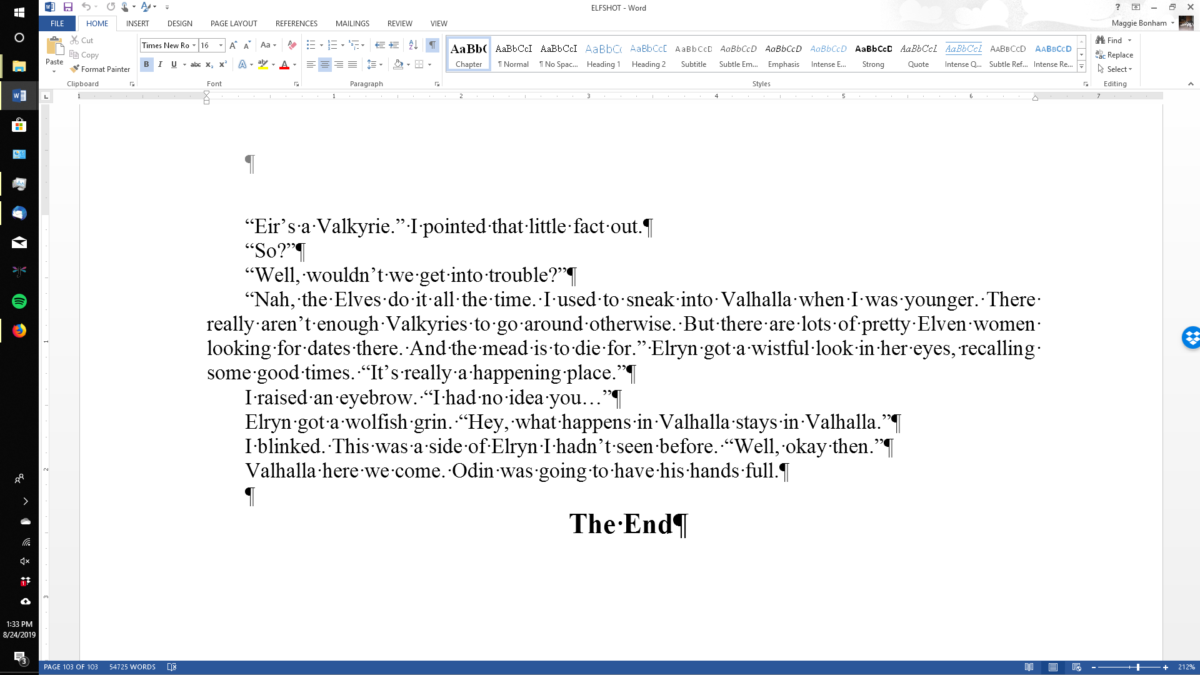This screenshot has width=1200, height=675.
Task: Click the Sort paragraph icon
Action: coord(414,45)
